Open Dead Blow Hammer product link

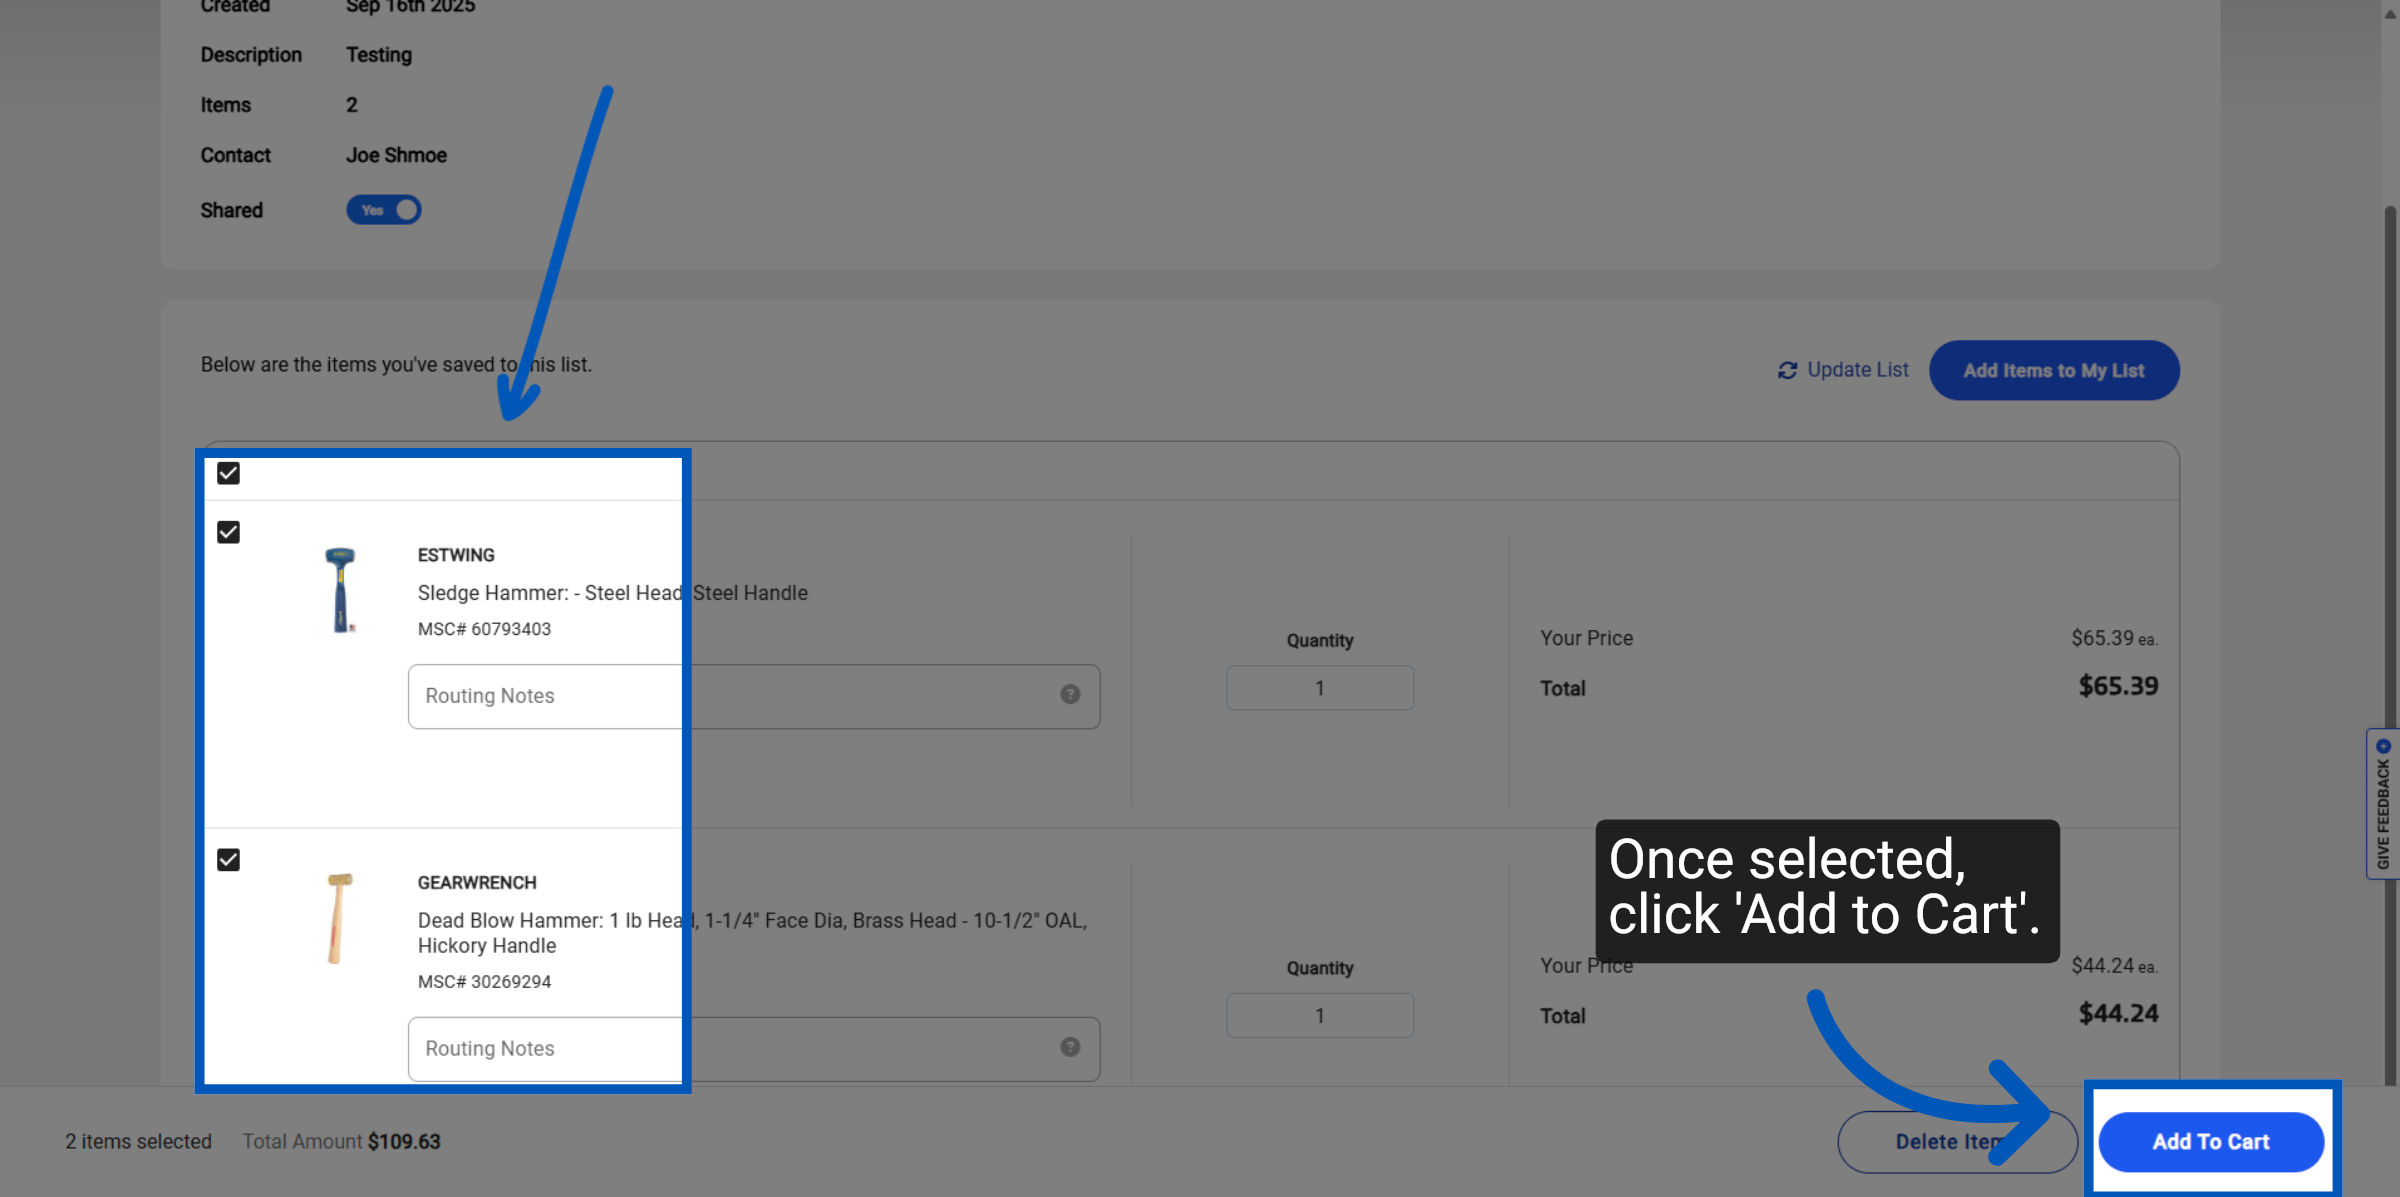coord(752,933)
